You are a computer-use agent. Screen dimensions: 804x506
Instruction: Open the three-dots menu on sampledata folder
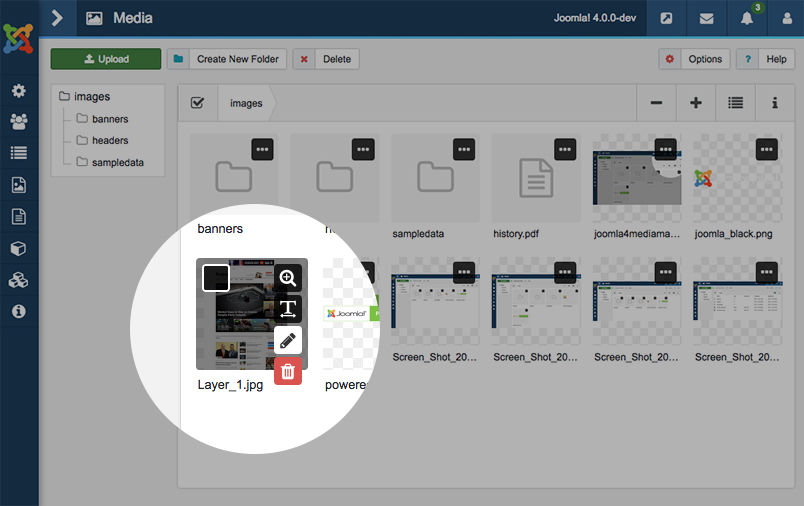(x=463, y=148)
